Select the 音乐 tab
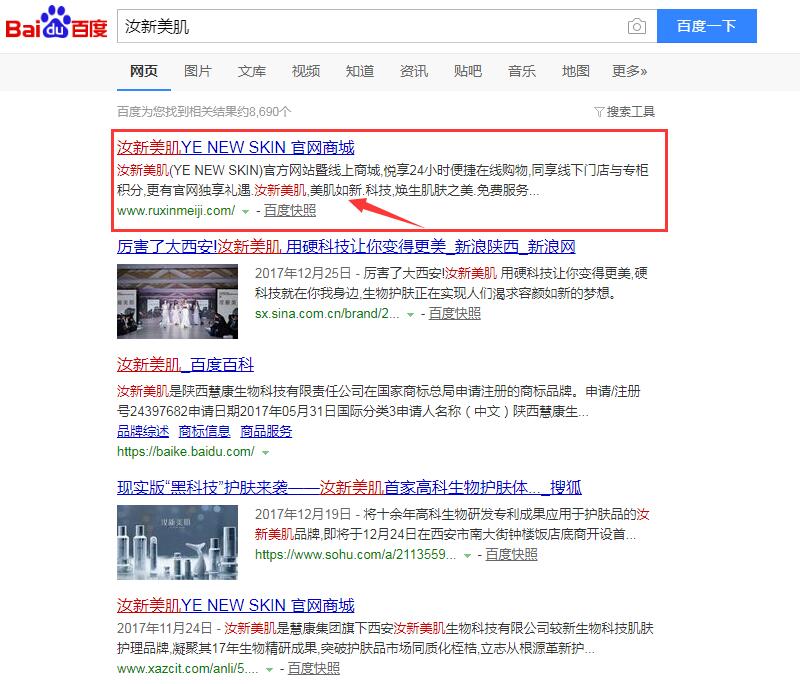Screen dimensions: 800x684 pyautogui.click(x=521, y=72)
